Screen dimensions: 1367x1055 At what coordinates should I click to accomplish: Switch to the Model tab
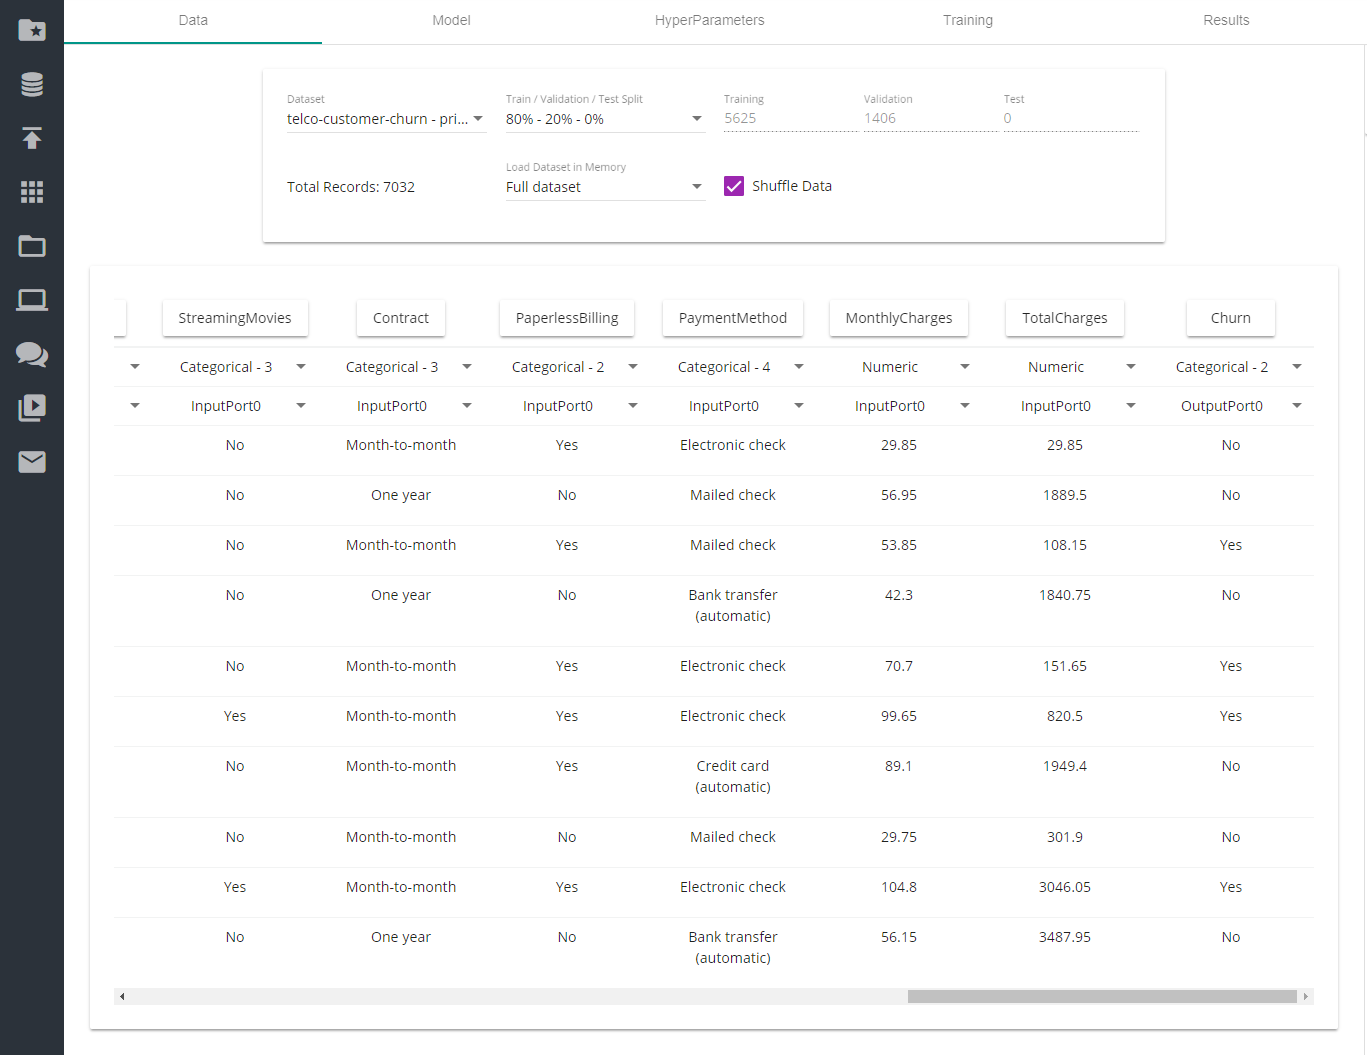click(451, 20)
